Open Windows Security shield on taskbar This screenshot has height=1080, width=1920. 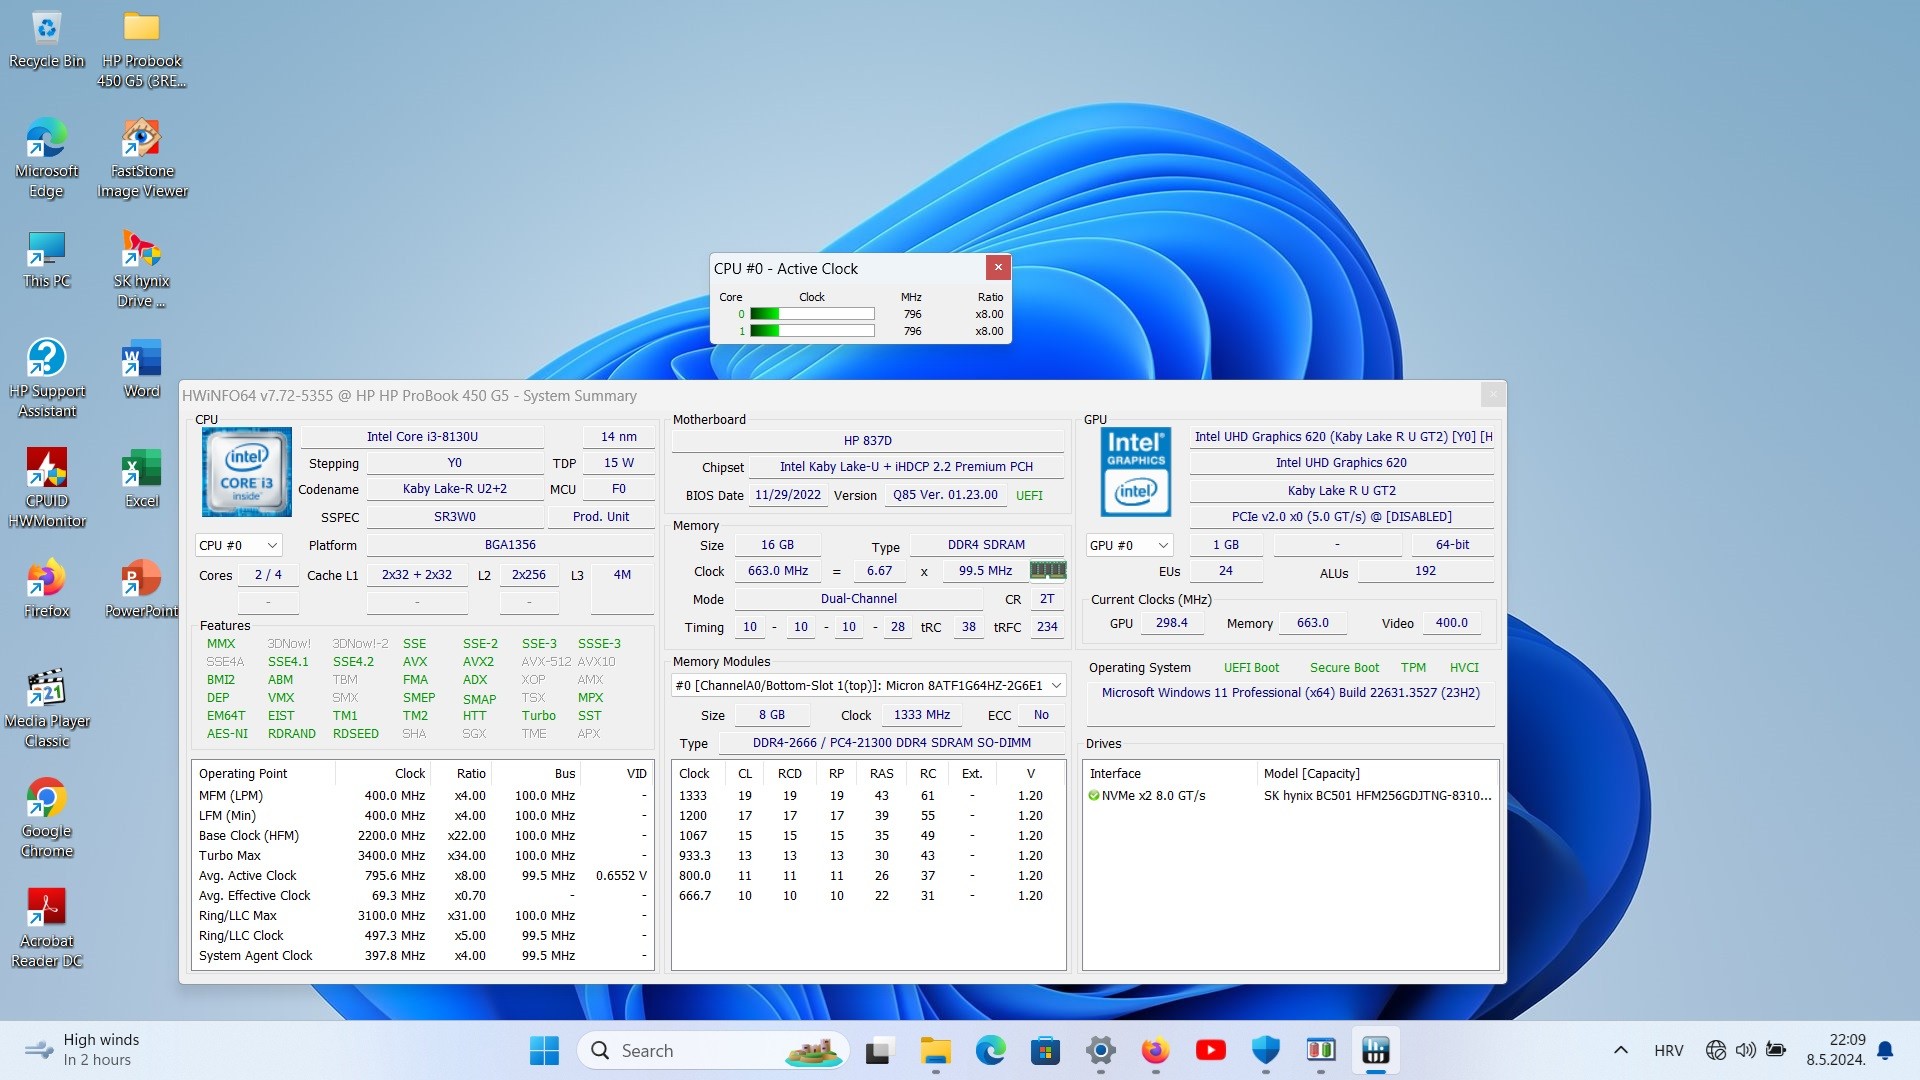(x=1266, y=1050)
